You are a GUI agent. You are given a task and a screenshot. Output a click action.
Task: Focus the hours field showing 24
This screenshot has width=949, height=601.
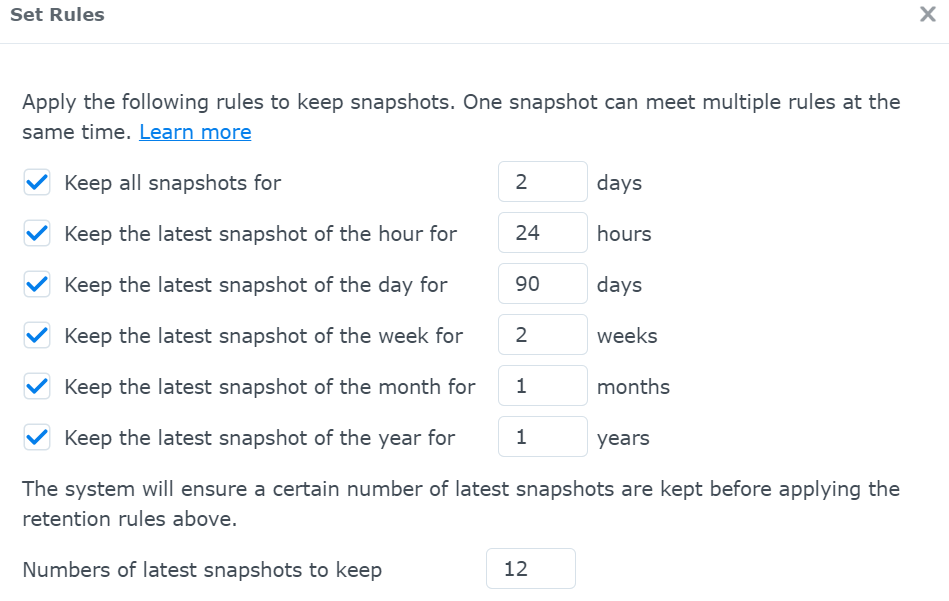[x=542, y=233]
